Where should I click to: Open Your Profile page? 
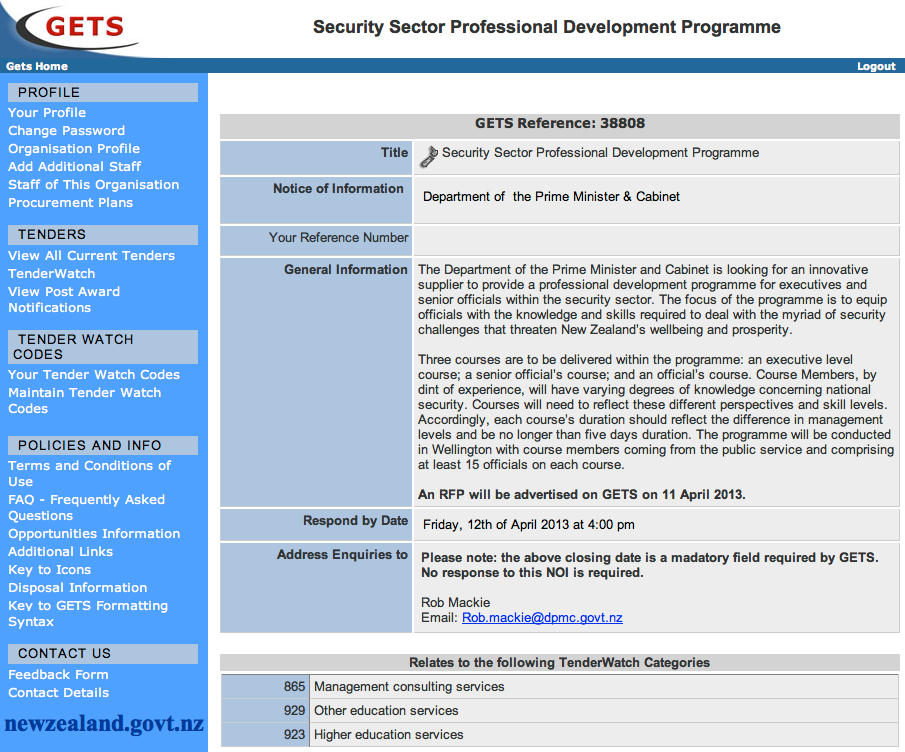tap(47, 113)
